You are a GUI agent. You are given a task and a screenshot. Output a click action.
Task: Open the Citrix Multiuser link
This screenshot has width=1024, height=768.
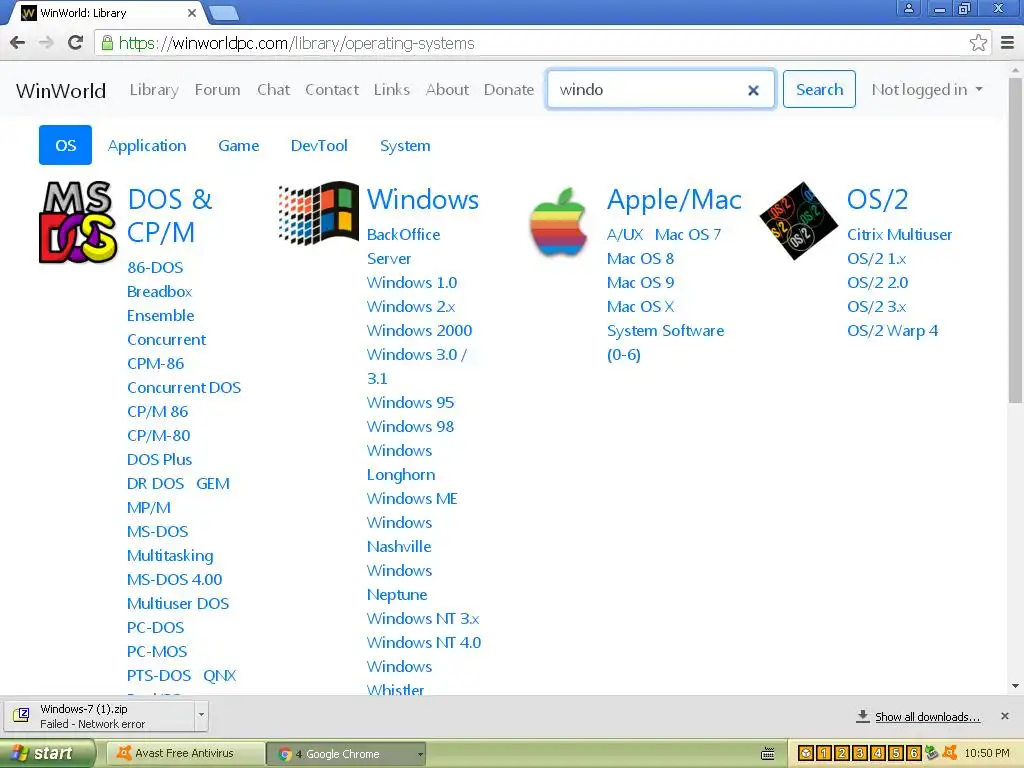coord(899,234)
